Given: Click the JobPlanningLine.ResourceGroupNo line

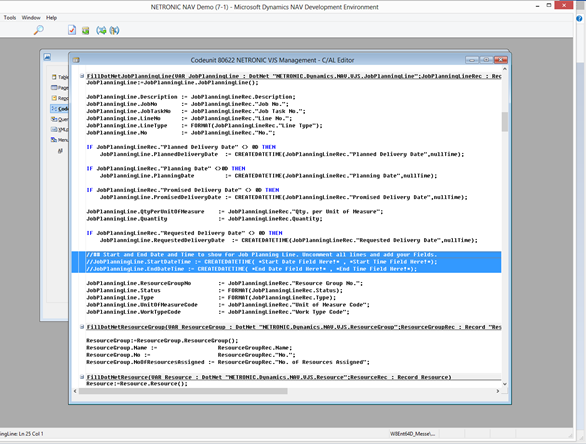Looking at the screenshot, I should coord(225,283).
